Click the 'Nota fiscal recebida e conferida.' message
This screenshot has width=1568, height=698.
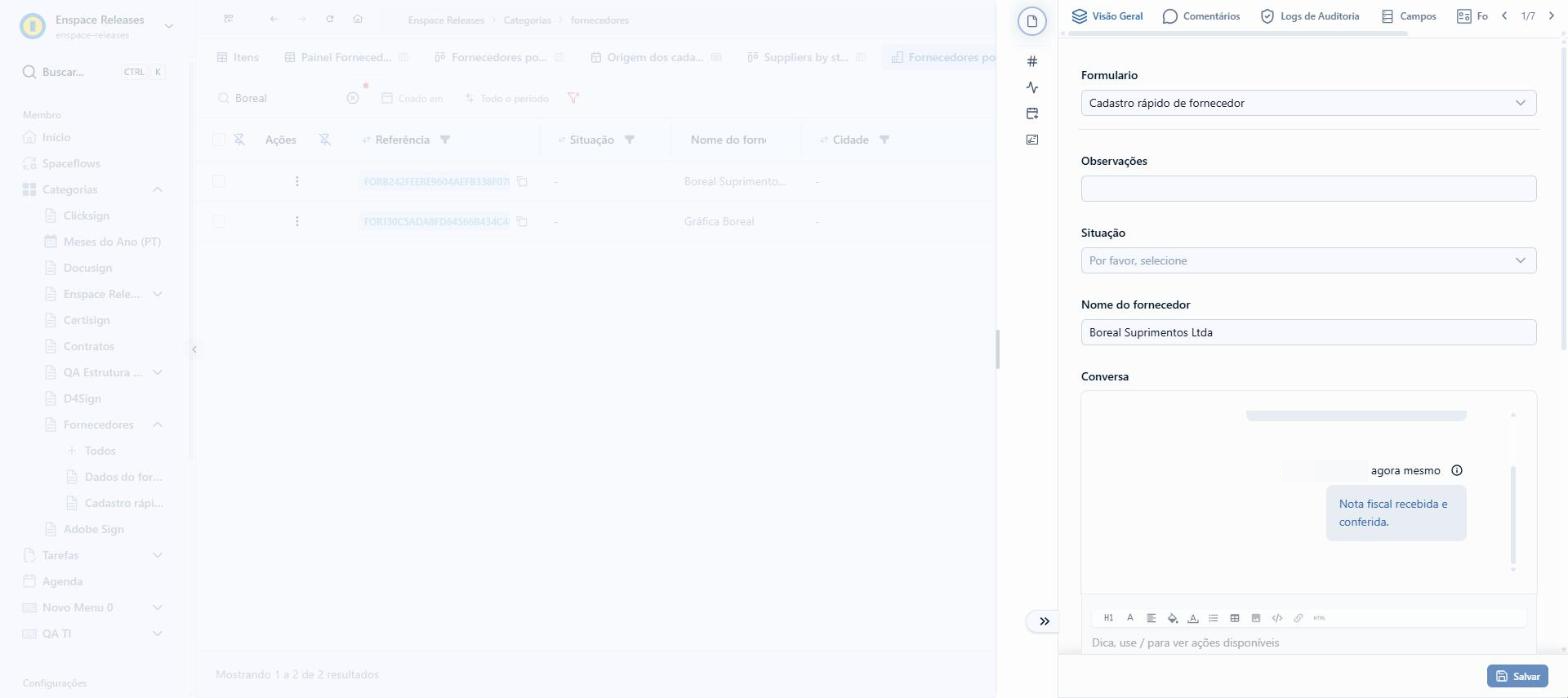[1396, 513]
